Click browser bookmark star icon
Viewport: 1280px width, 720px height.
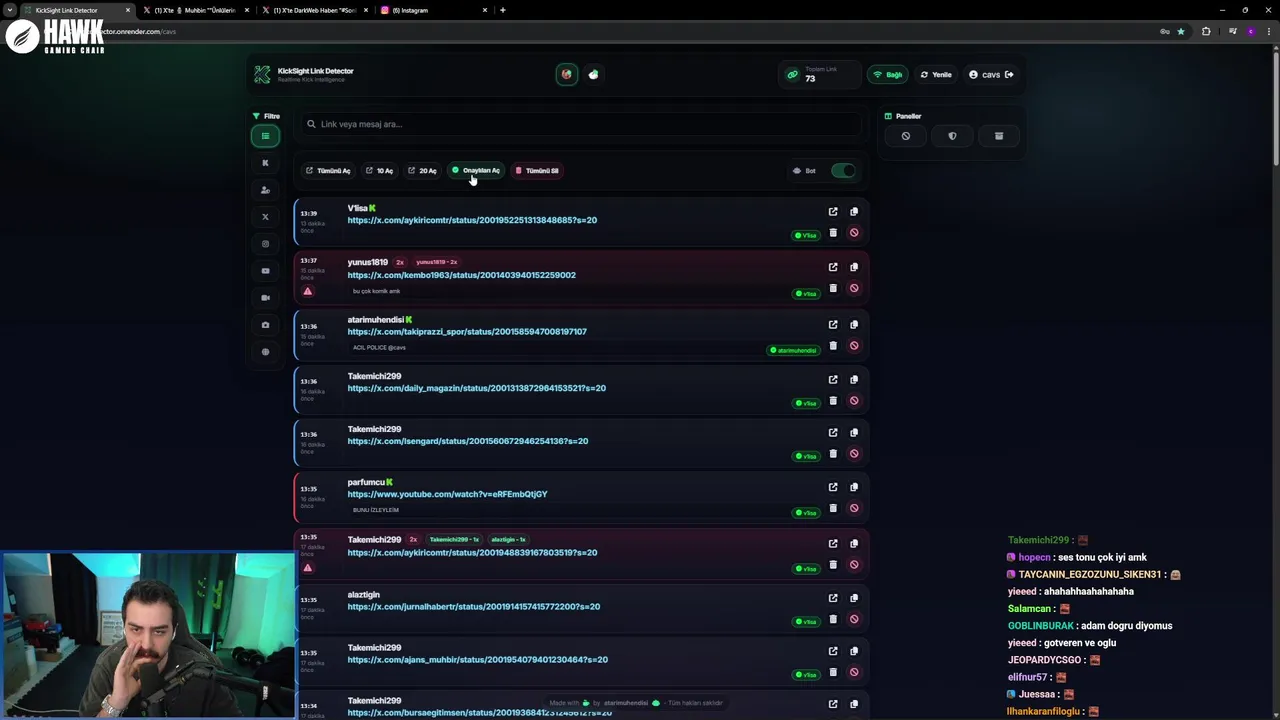[x=1181, y=31]
